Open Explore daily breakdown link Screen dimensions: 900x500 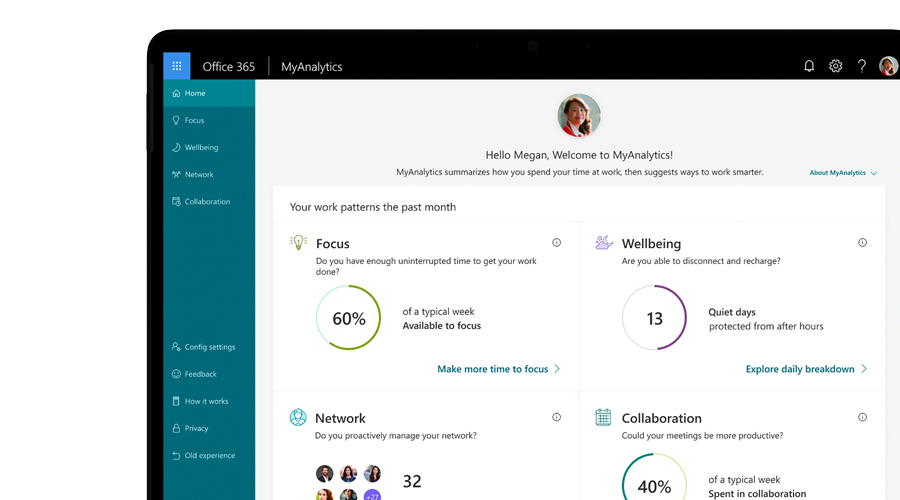coord(800,369)
